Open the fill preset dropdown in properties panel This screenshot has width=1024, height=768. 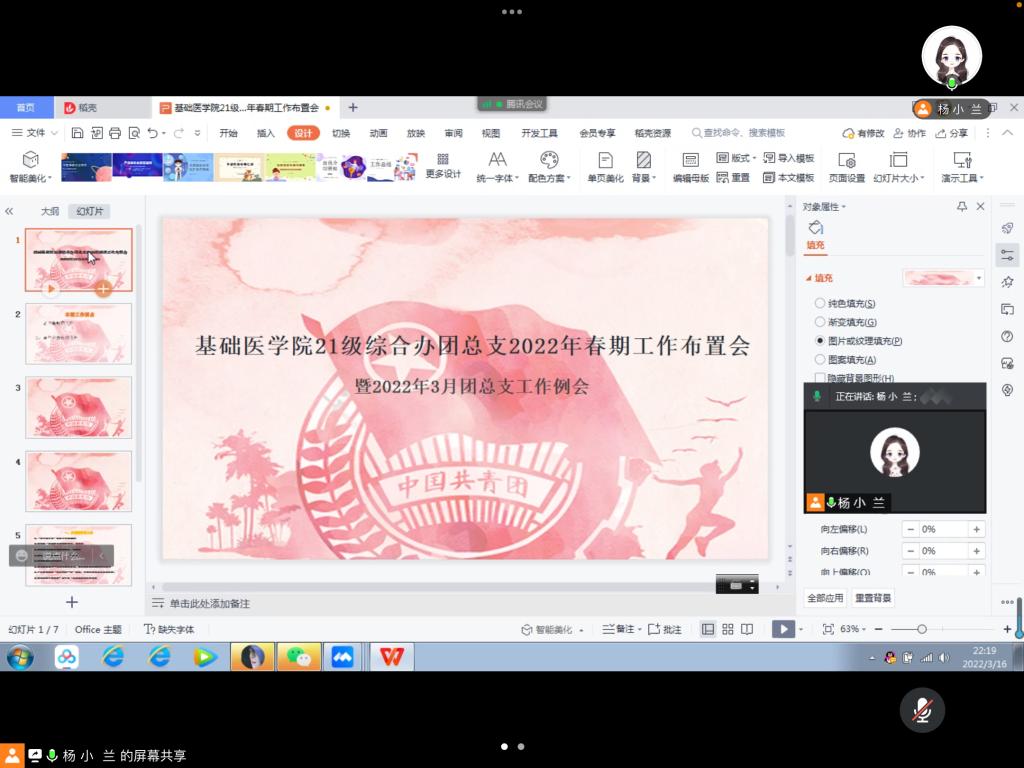coord(978,278)
